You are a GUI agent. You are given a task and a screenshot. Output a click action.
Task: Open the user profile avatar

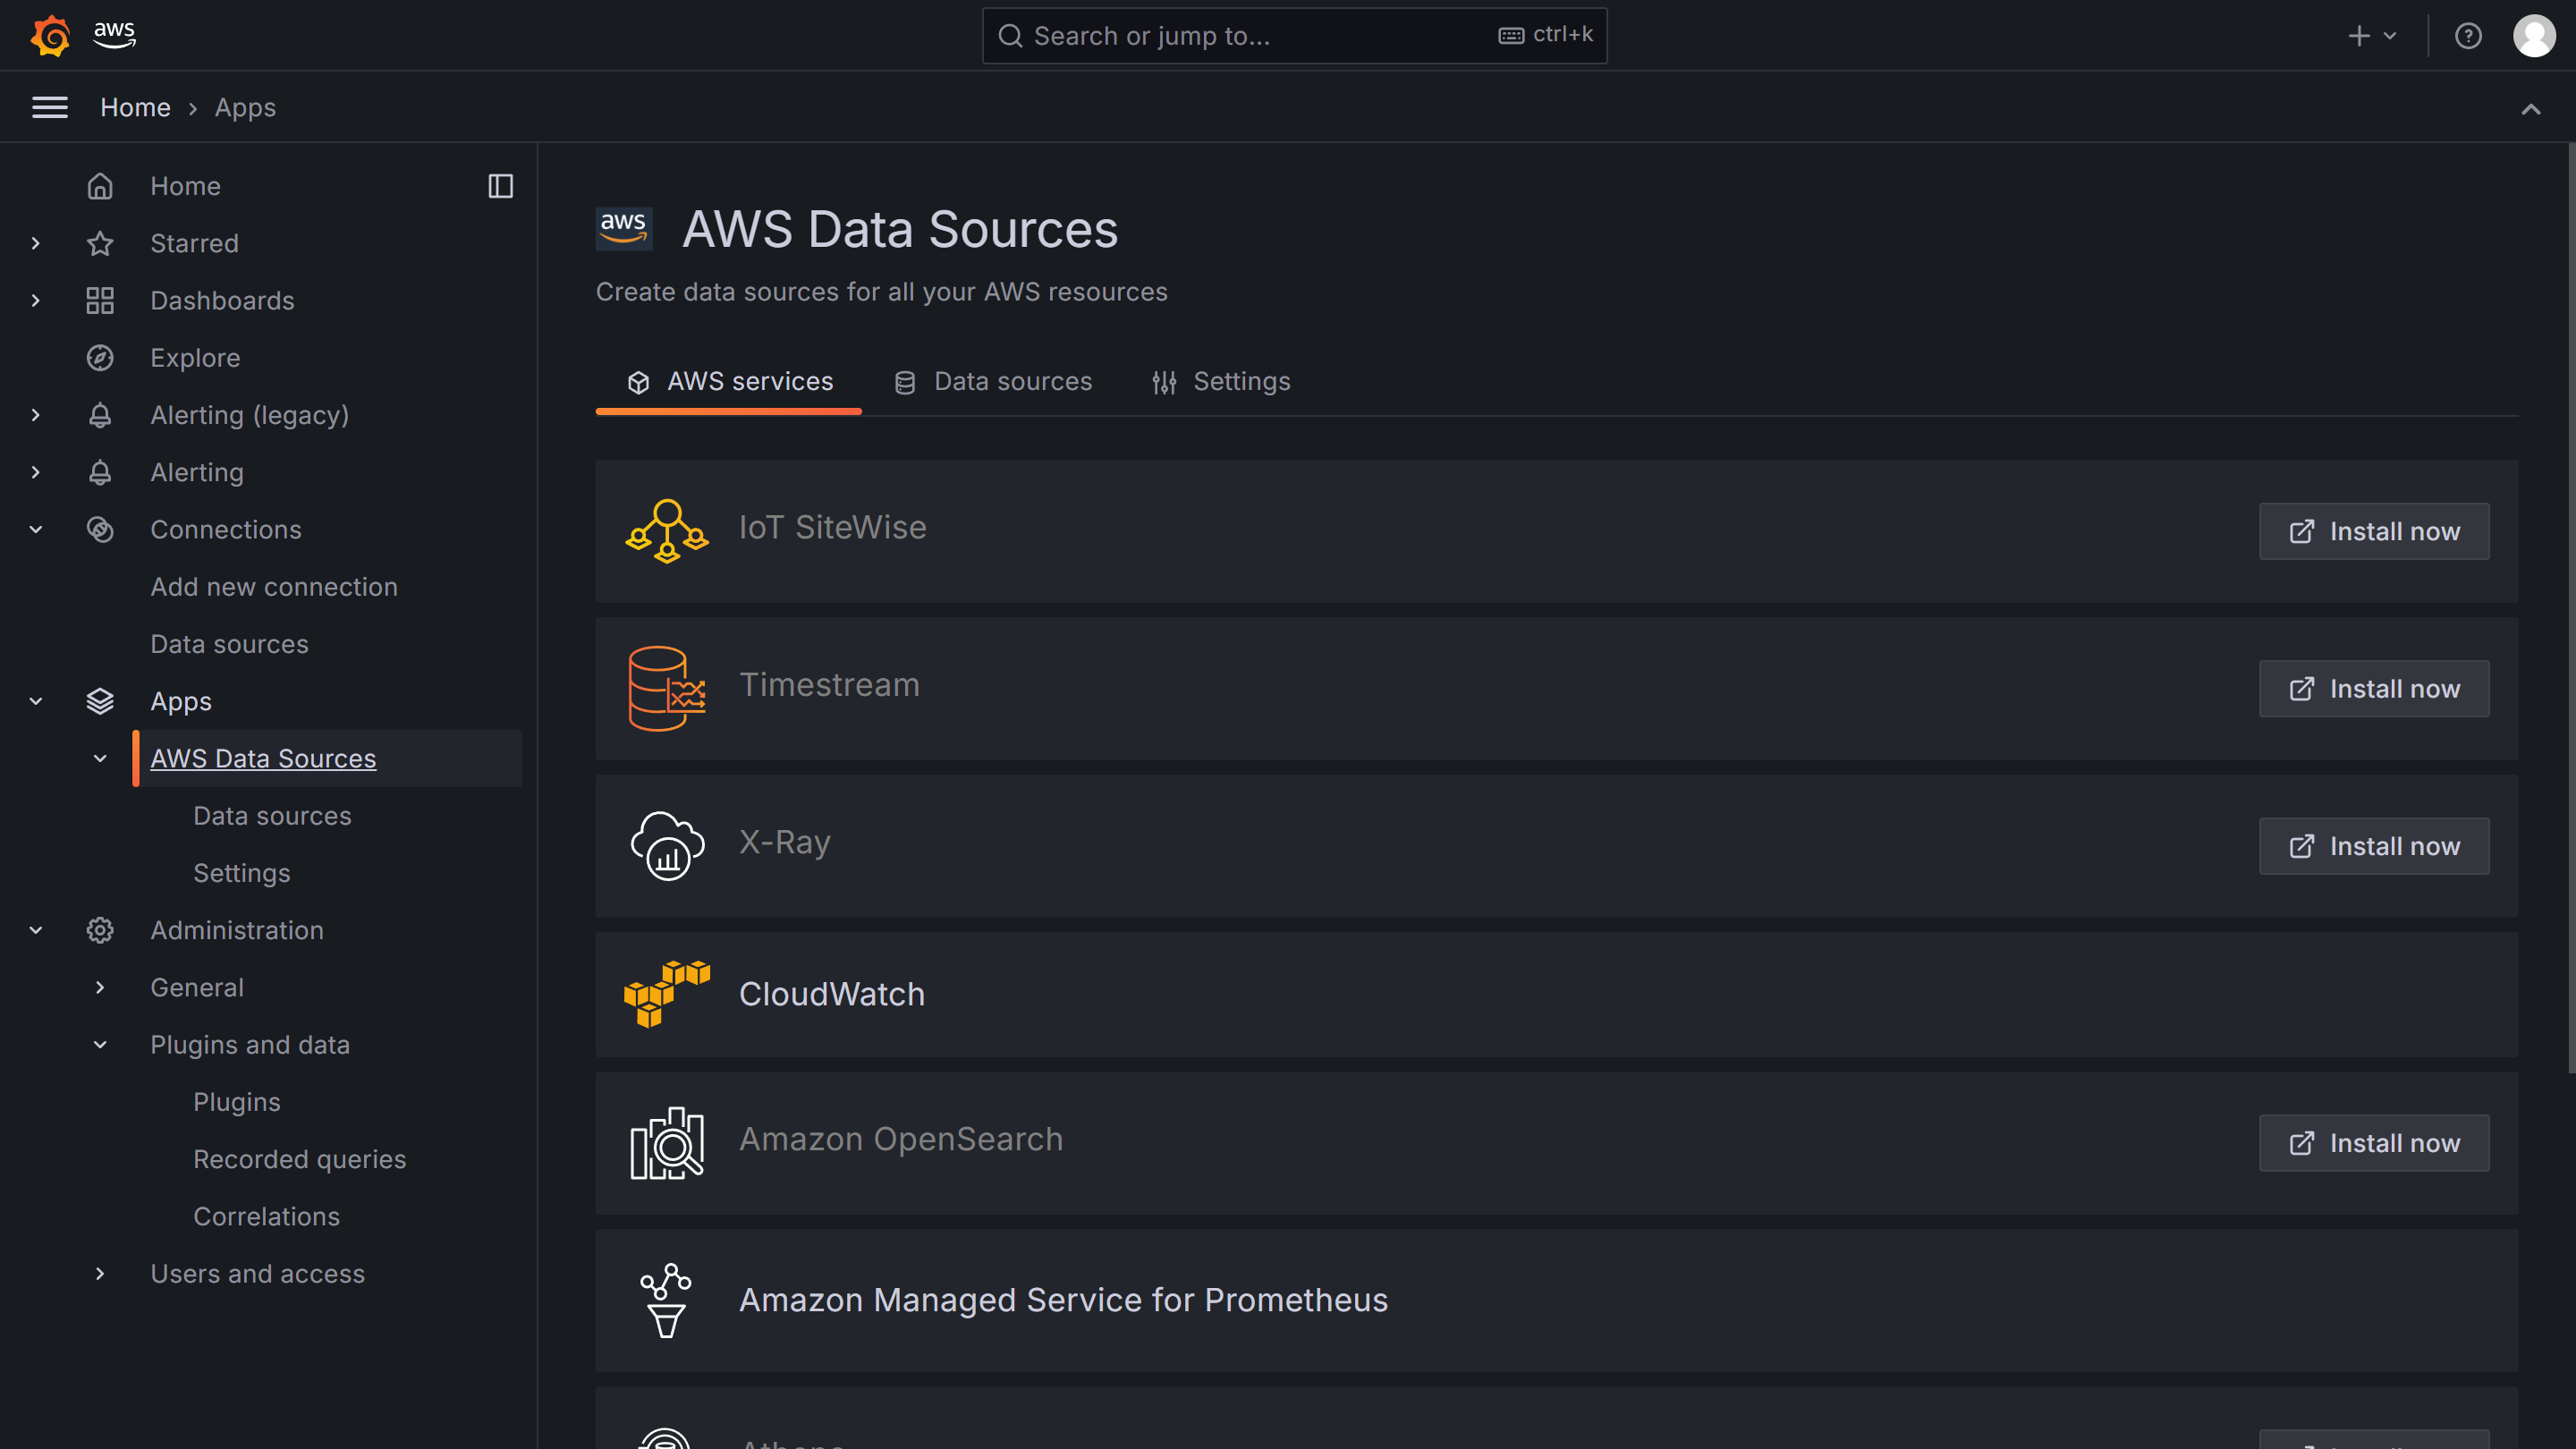click(x=2534, y=36)
